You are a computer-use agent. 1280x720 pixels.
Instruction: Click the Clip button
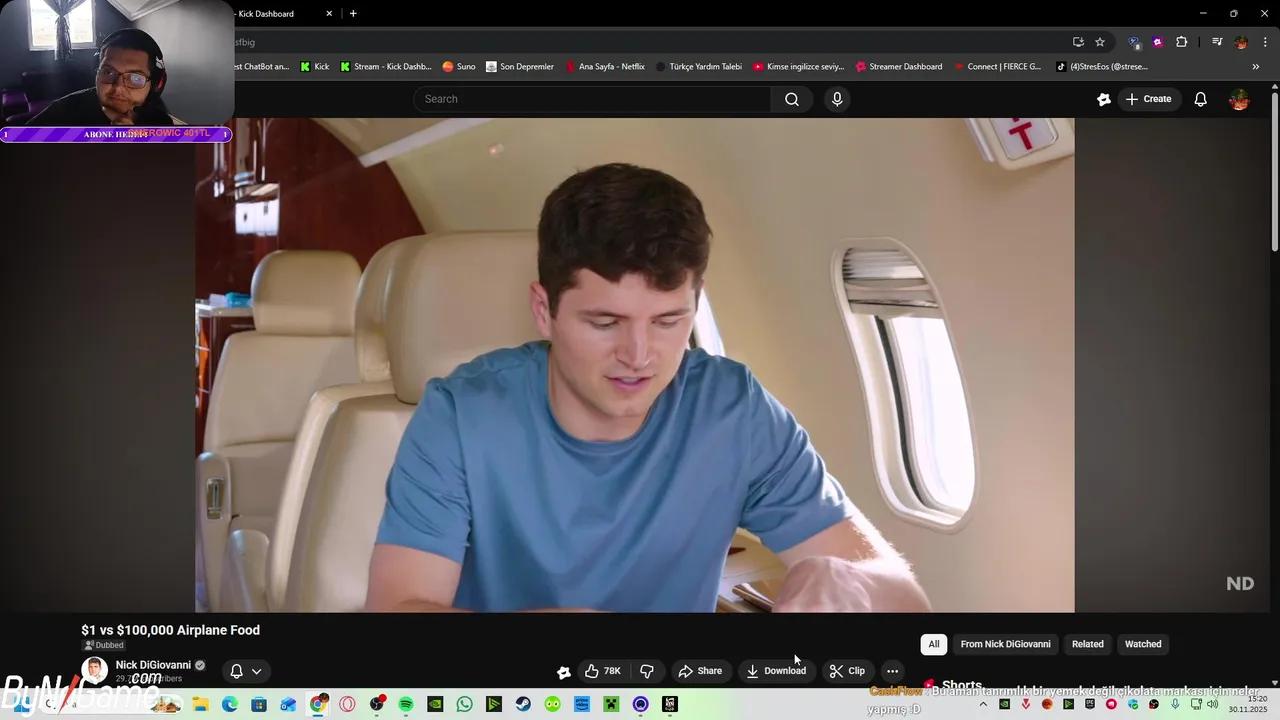pyautogui.click(x=847, y=671)
